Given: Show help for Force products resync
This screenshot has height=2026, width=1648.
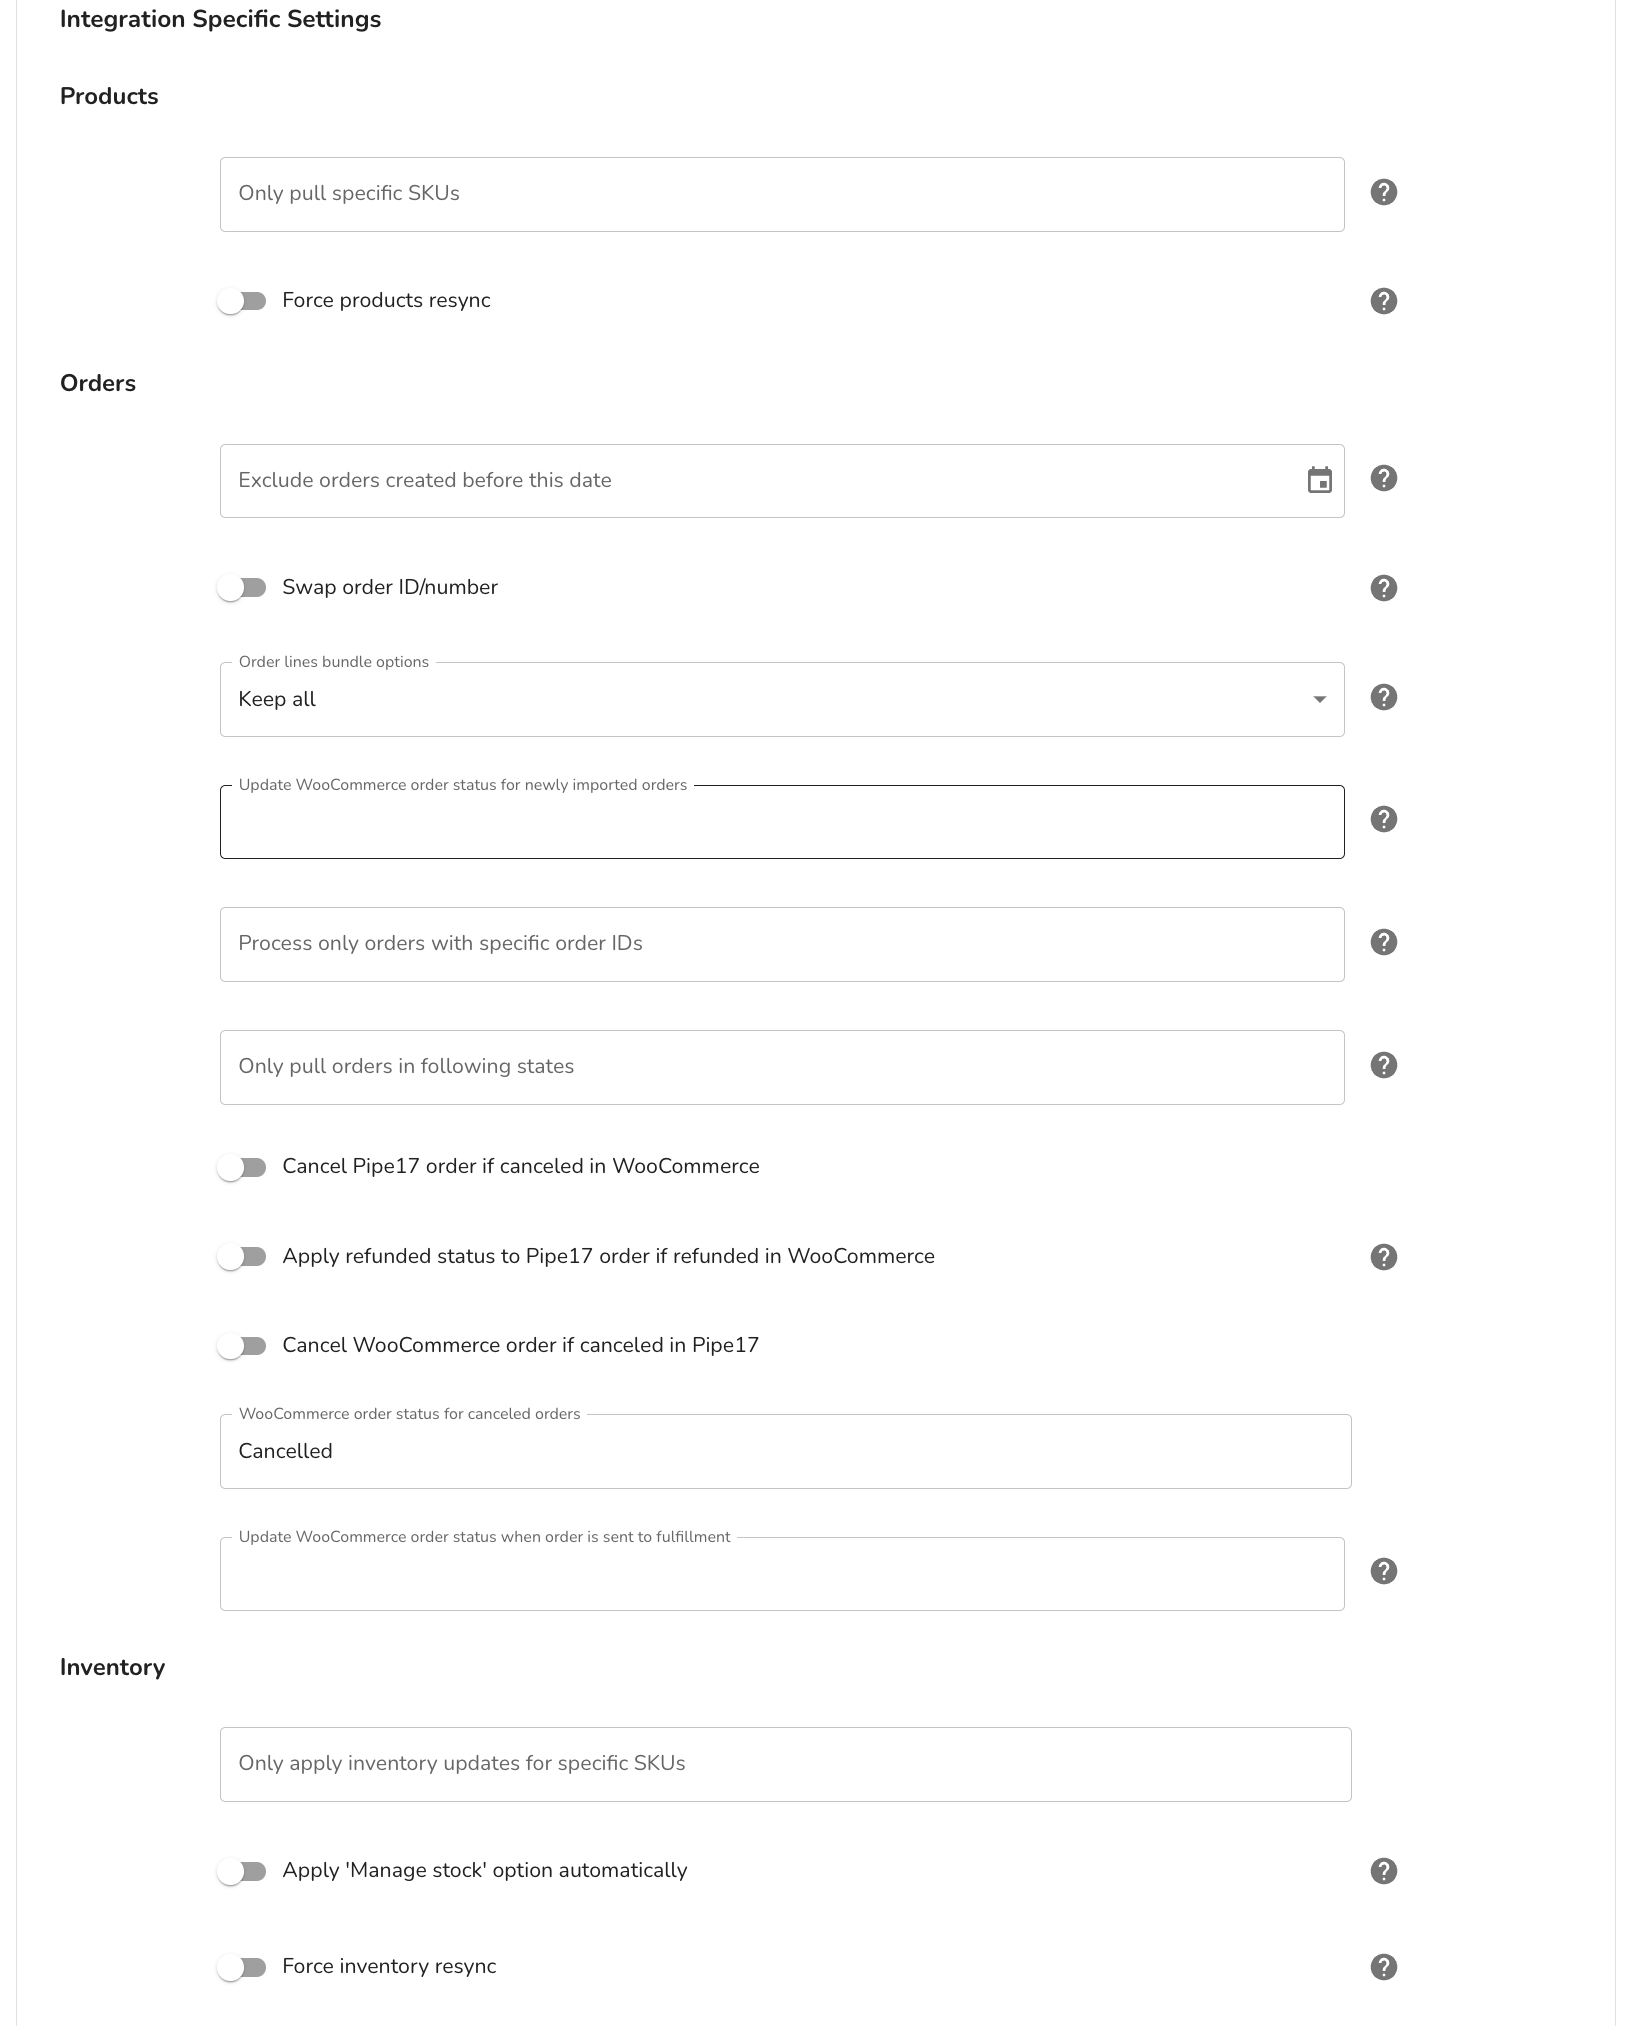Looking at the screenshot, I should coord(1383,301).
